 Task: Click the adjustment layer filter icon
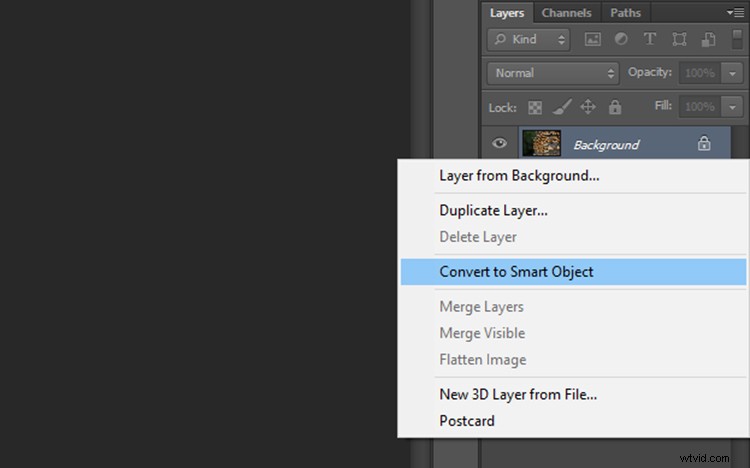[620, 40]
